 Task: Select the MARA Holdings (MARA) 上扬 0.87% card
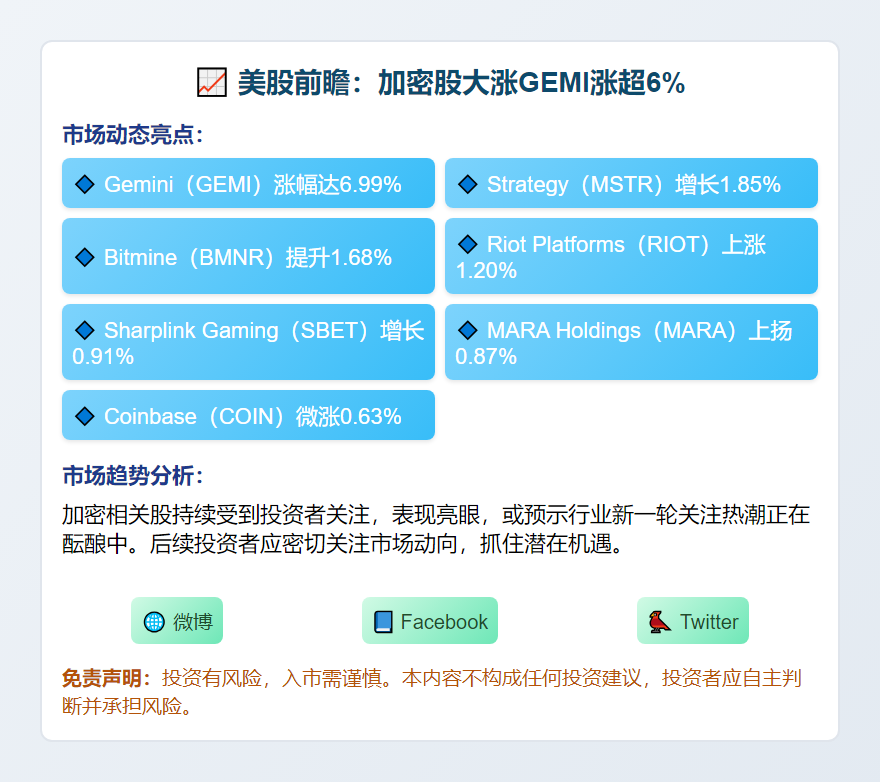[631, 342]
